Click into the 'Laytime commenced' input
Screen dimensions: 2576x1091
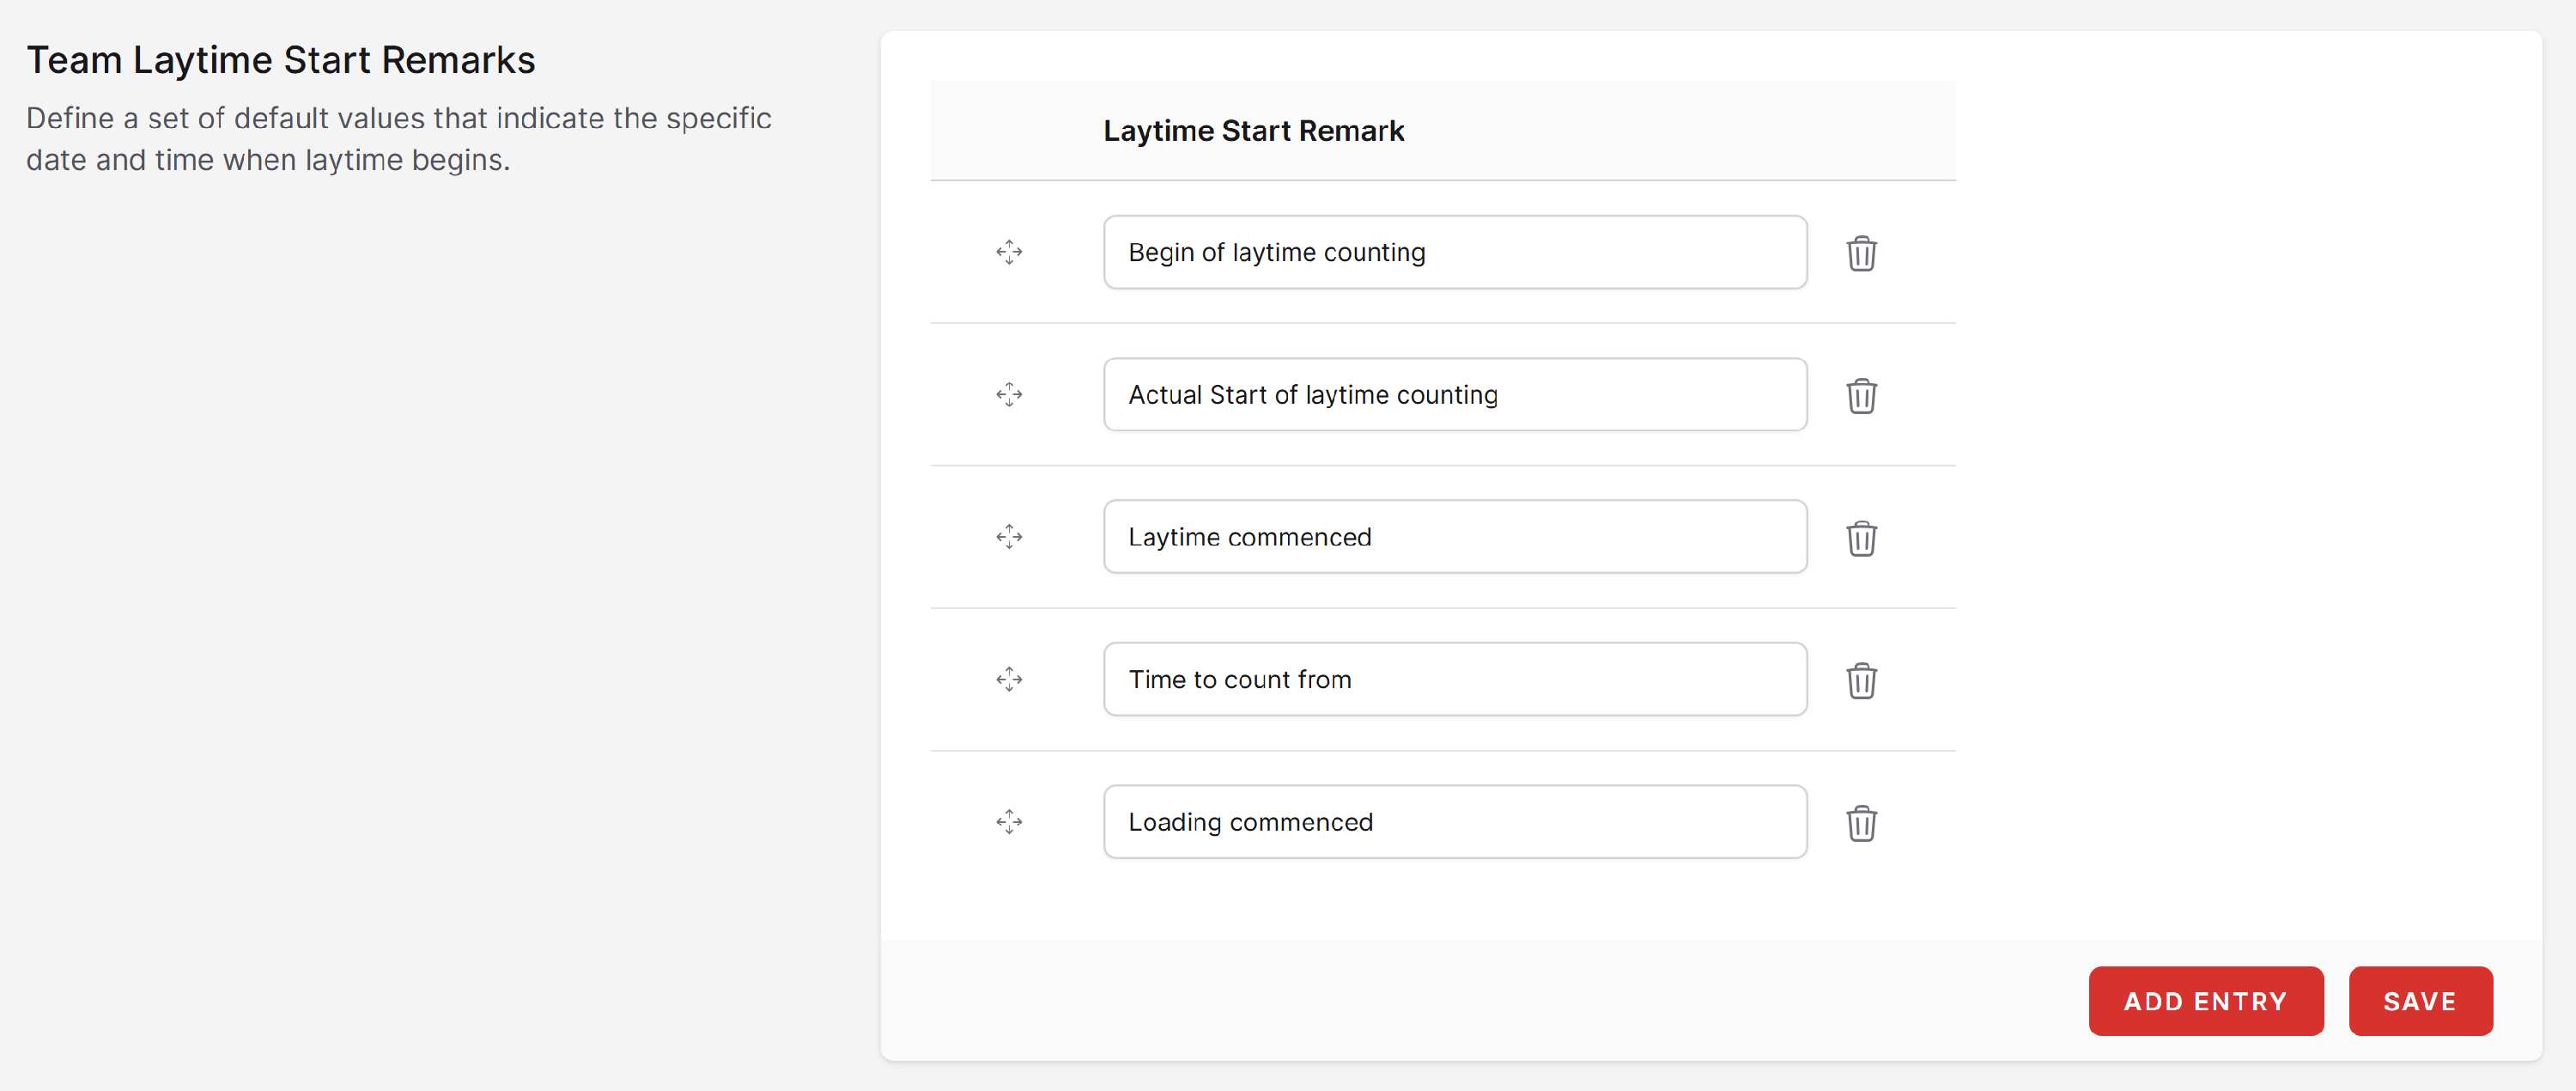tap(1454, 537)
